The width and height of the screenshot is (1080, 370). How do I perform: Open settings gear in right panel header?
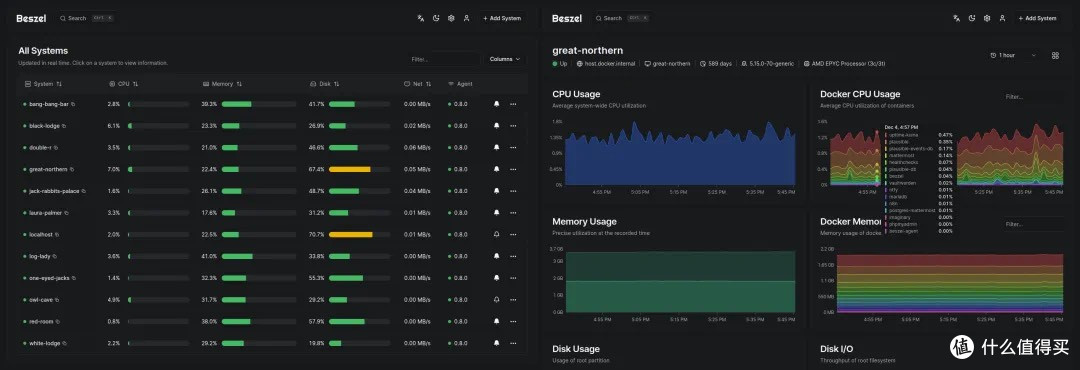click(x=987, y=19)
